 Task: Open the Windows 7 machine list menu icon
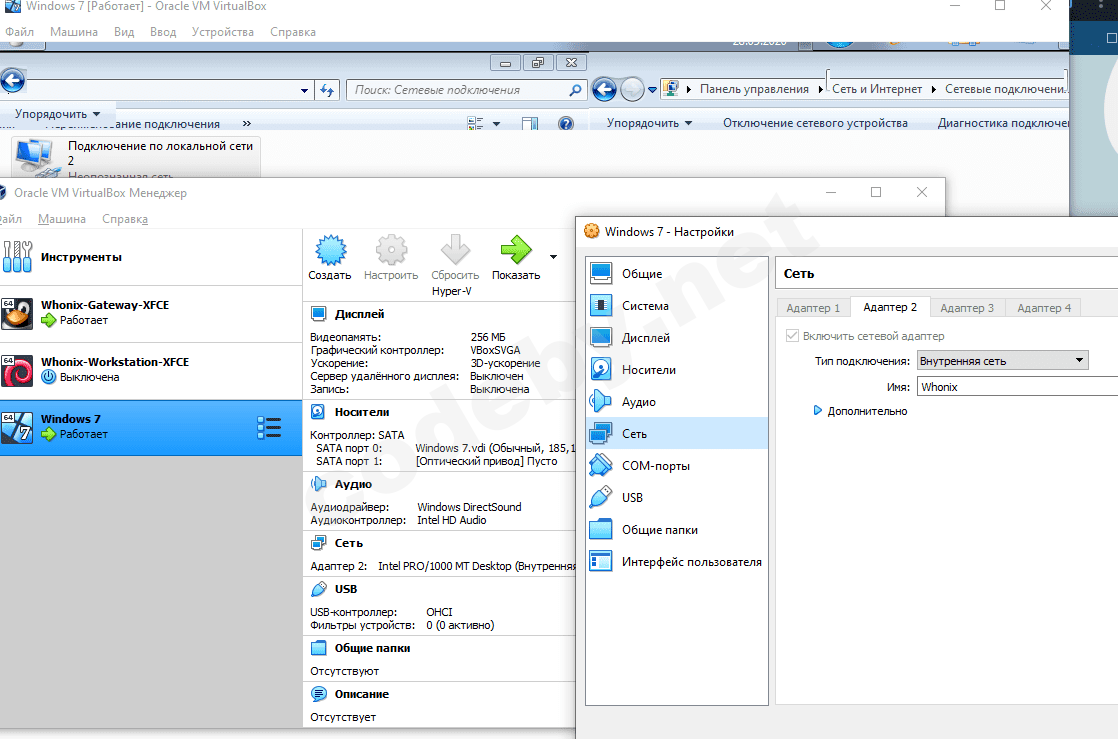(269, 427)
